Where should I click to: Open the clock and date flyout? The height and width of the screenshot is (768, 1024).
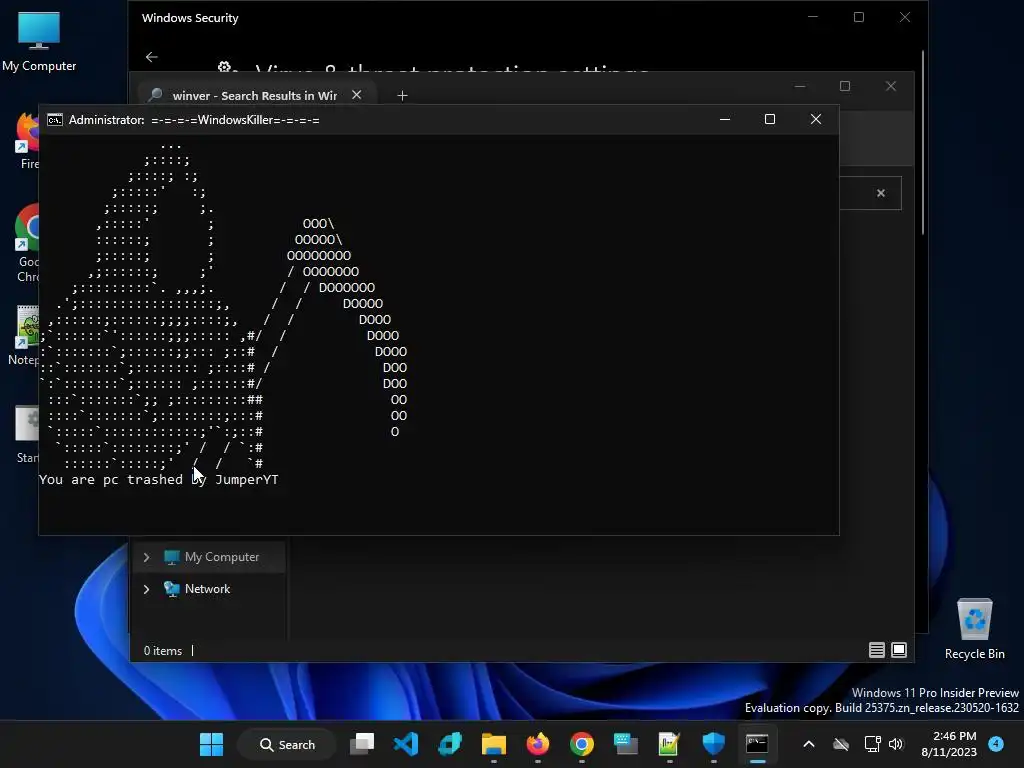949,744
